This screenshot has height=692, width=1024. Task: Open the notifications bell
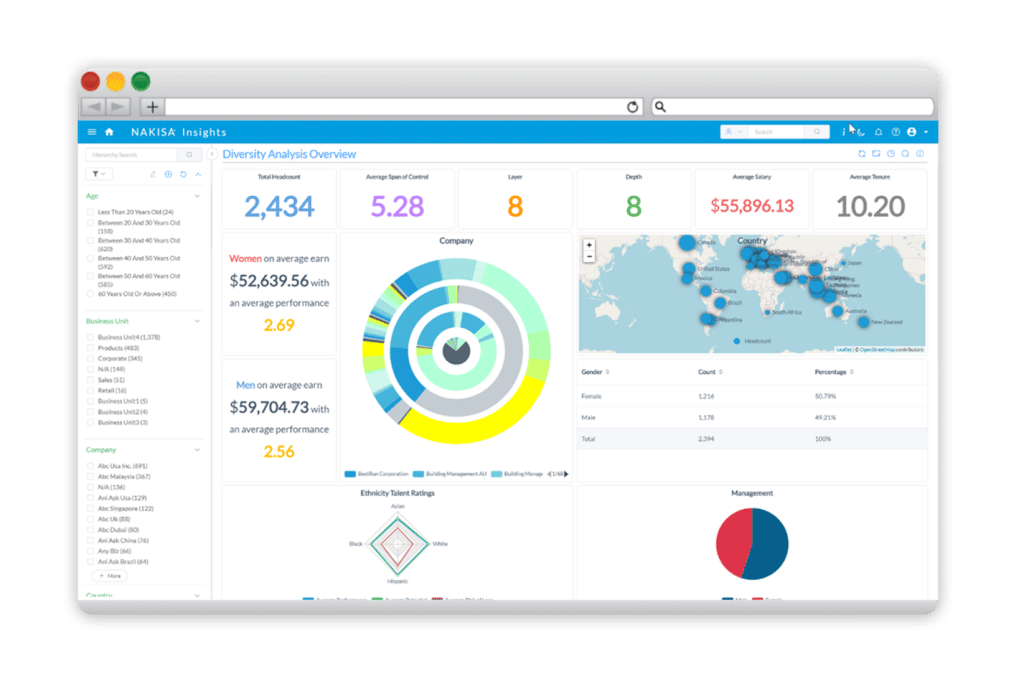point(878,132)
